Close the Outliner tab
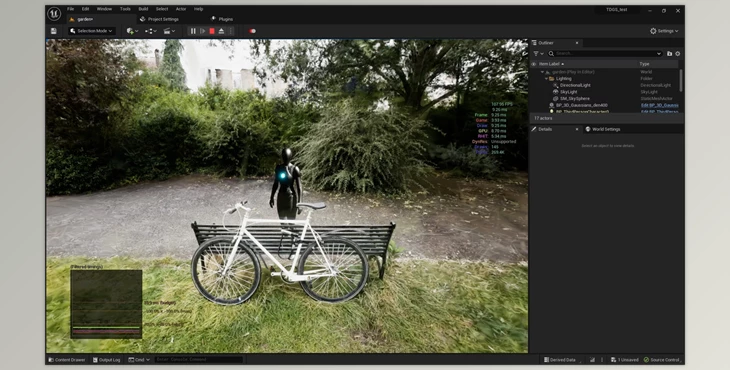This screenshot has width=730, height=370. coord(577,43)
